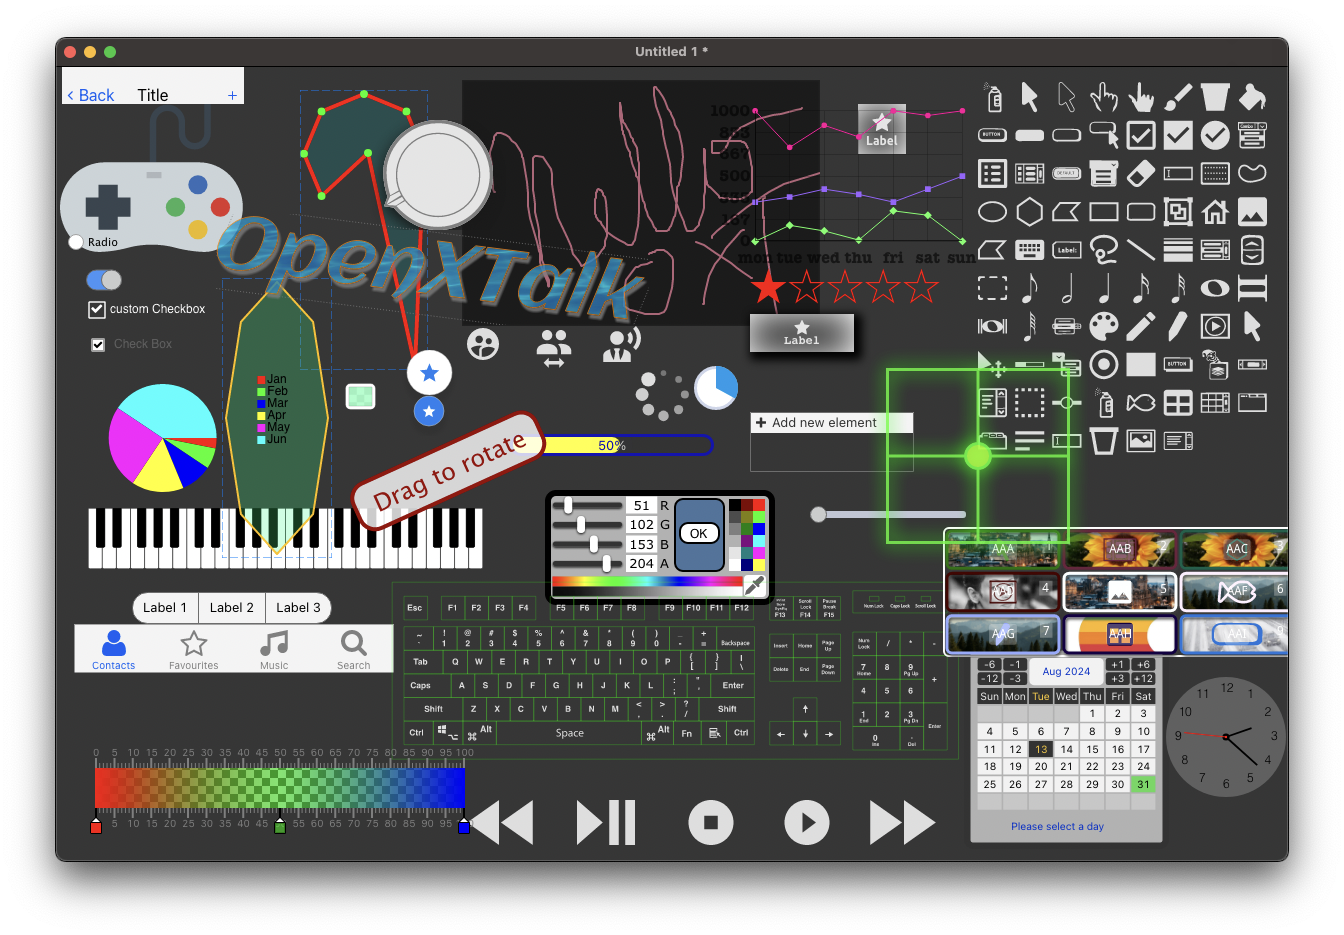The height and width of the screenshot is (935, 1344).
Task: Click the person speaking icon
Action: tap(621, 344)
